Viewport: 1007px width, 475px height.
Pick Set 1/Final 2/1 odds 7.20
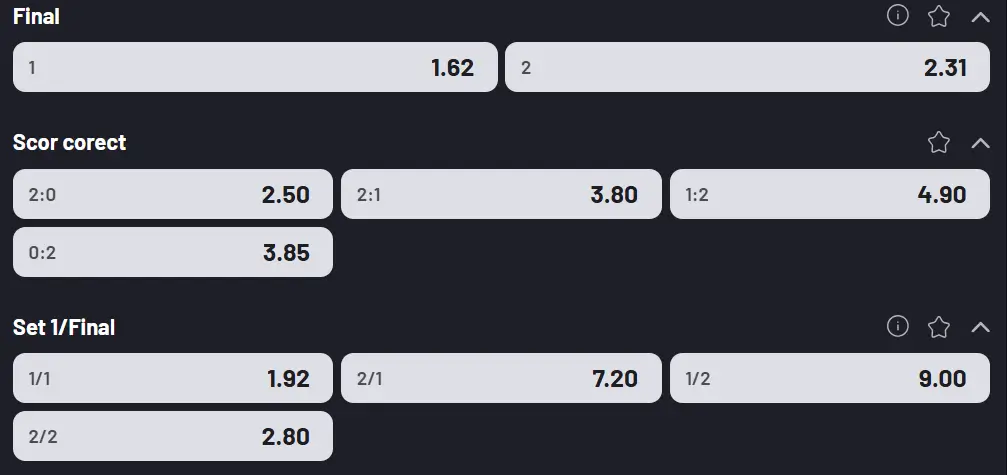click(501, 378)
